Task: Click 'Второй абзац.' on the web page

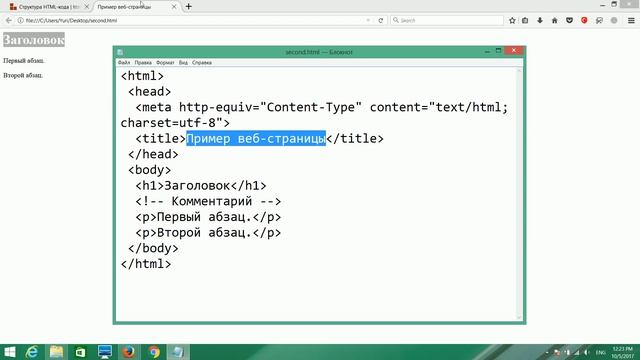Action: (x=23, y=75)
